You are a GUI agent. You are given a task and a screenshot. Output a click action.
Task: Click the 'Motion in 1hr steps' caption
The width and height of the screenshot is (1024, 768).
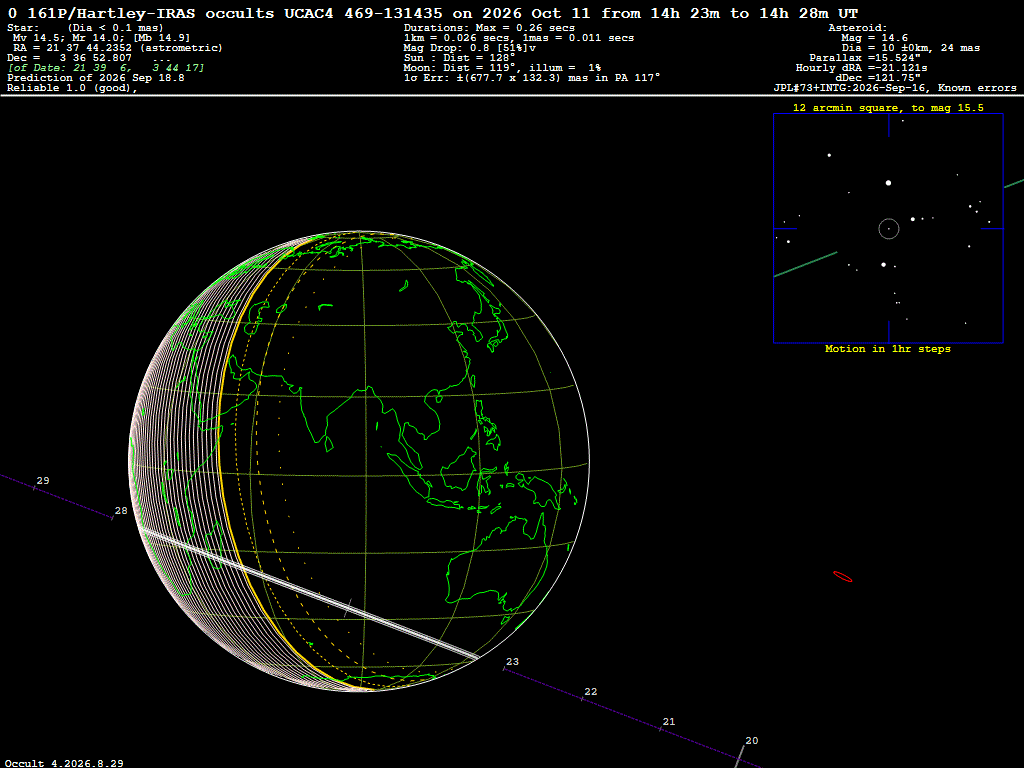[888, 349]
